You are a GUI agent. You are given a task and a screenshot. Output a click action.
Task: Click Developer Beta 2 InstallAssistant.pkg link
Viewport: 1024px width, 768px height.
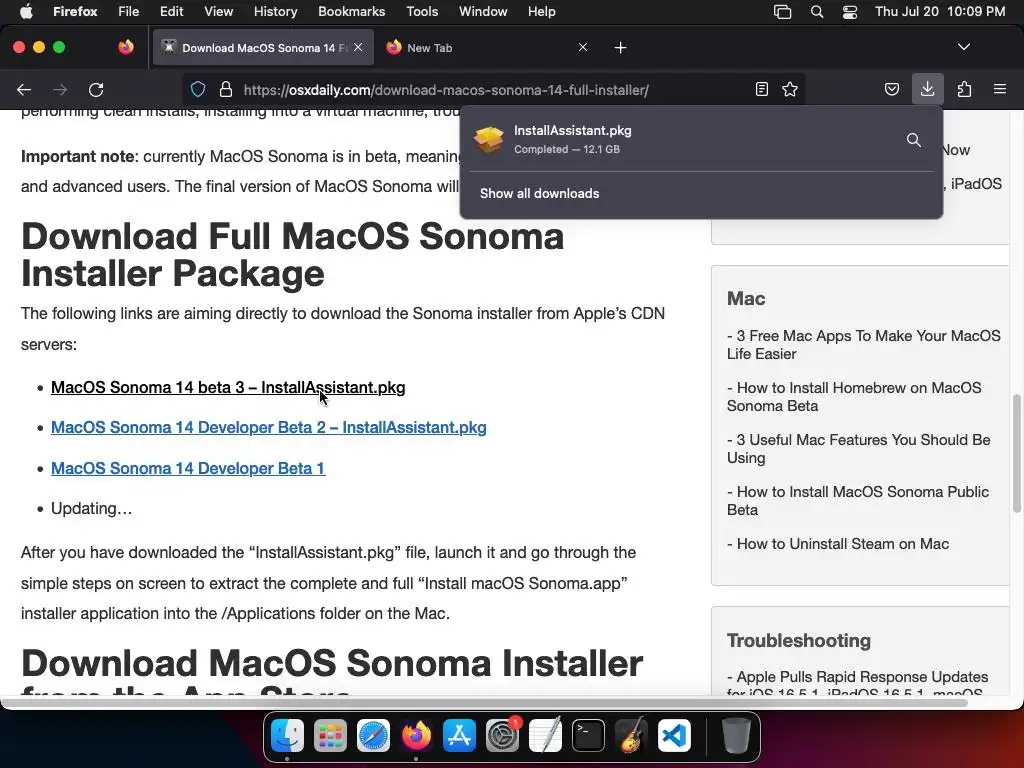pos(268,427)
